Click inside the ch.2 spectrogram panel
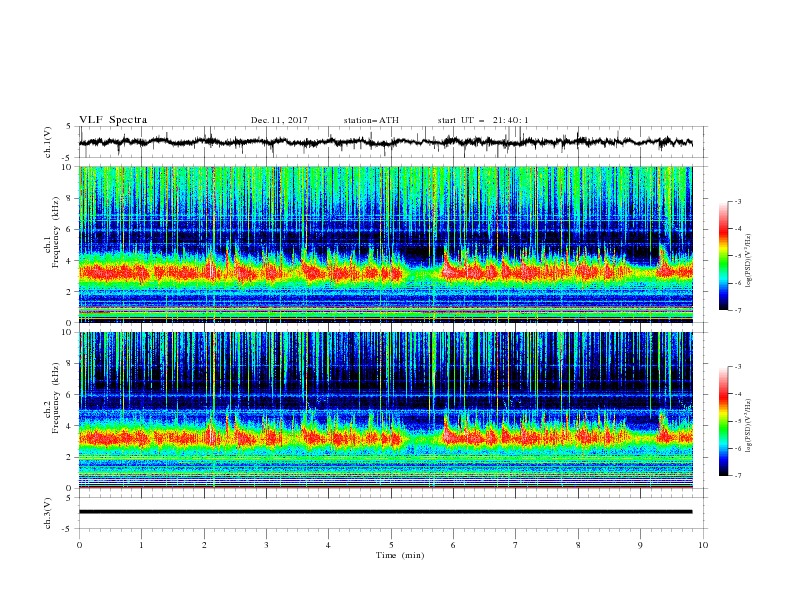This screenshot has width=792, height=612. click(x=386, y=410)
